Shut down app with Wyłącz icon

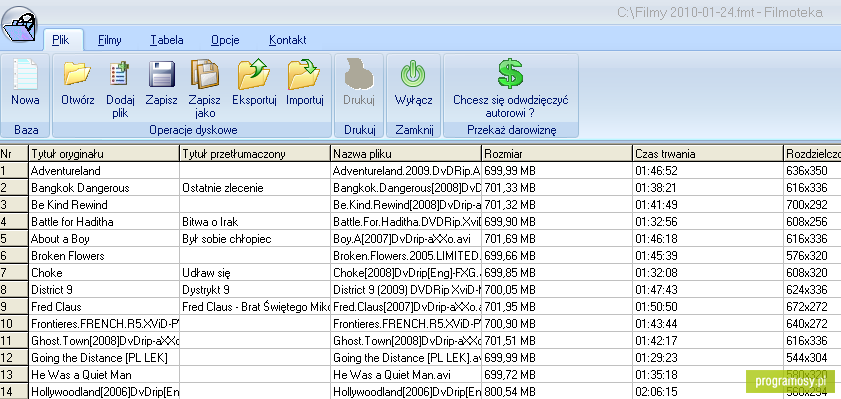coord(413,74)
